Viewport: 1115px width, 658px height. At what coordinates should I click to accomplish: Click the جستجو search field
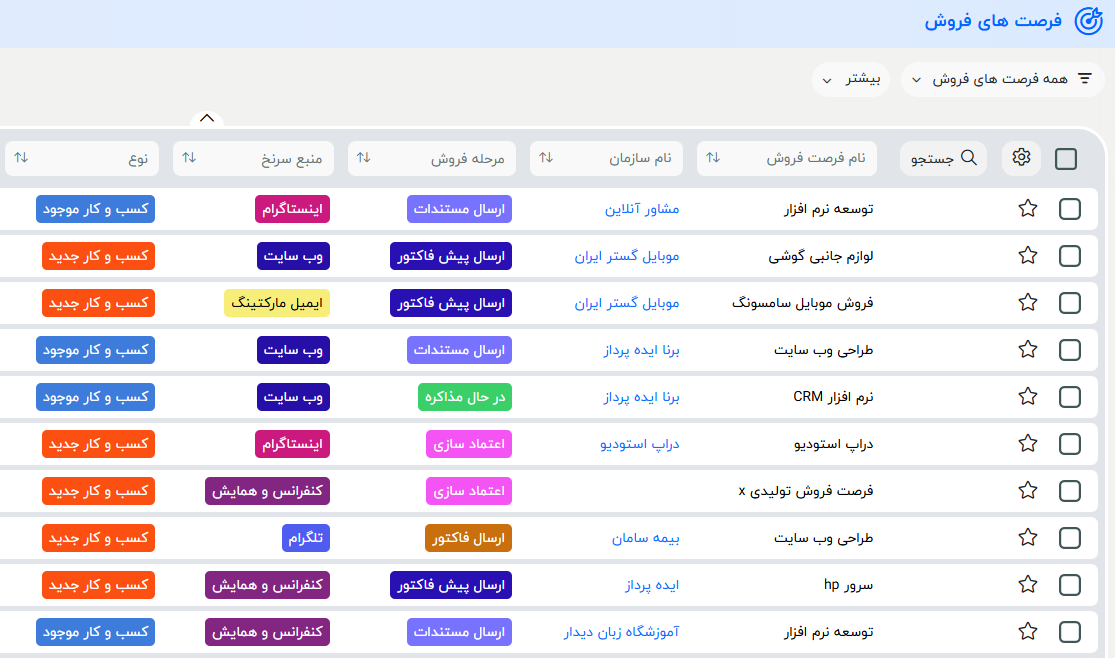943,158
